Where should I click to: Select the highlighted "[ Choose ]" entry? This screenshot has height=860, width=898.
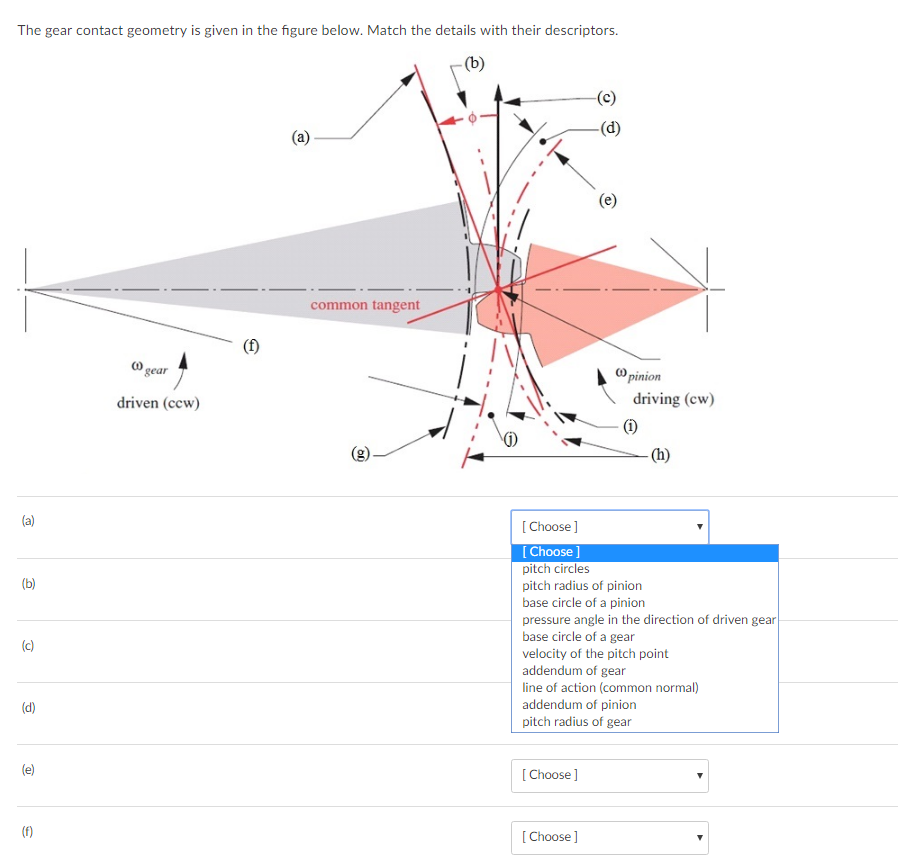coord(552,551)
